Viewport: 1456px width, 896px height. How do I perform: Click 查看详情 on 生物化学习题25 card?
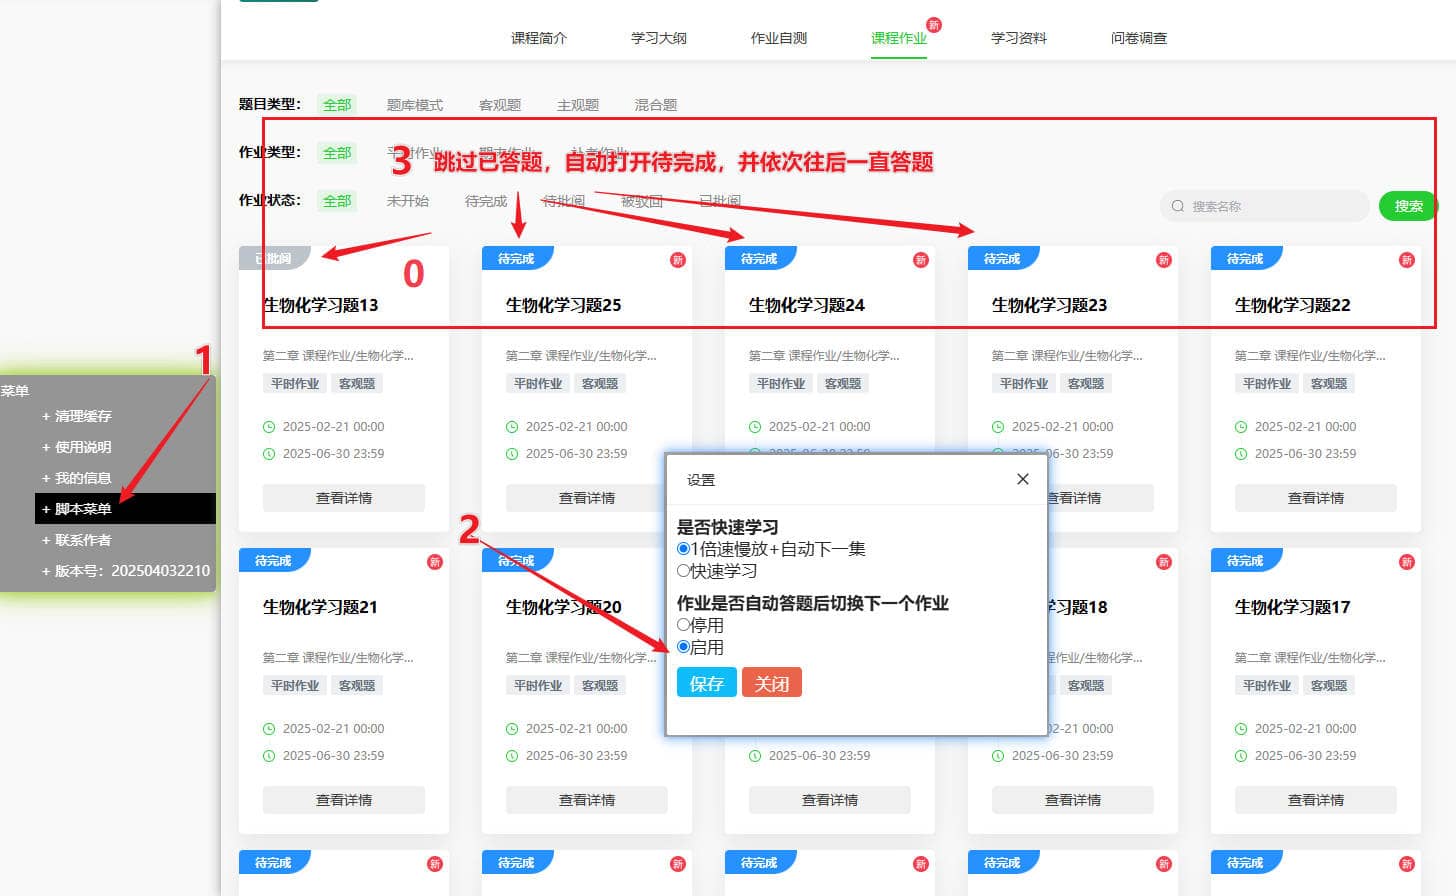click(587, 498)
